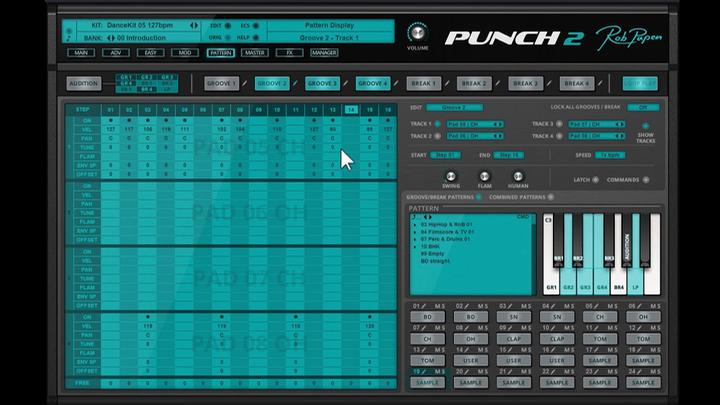Toggle the Latch switch
The width and height of the screenshot is (720, 405).
(596, 180)
